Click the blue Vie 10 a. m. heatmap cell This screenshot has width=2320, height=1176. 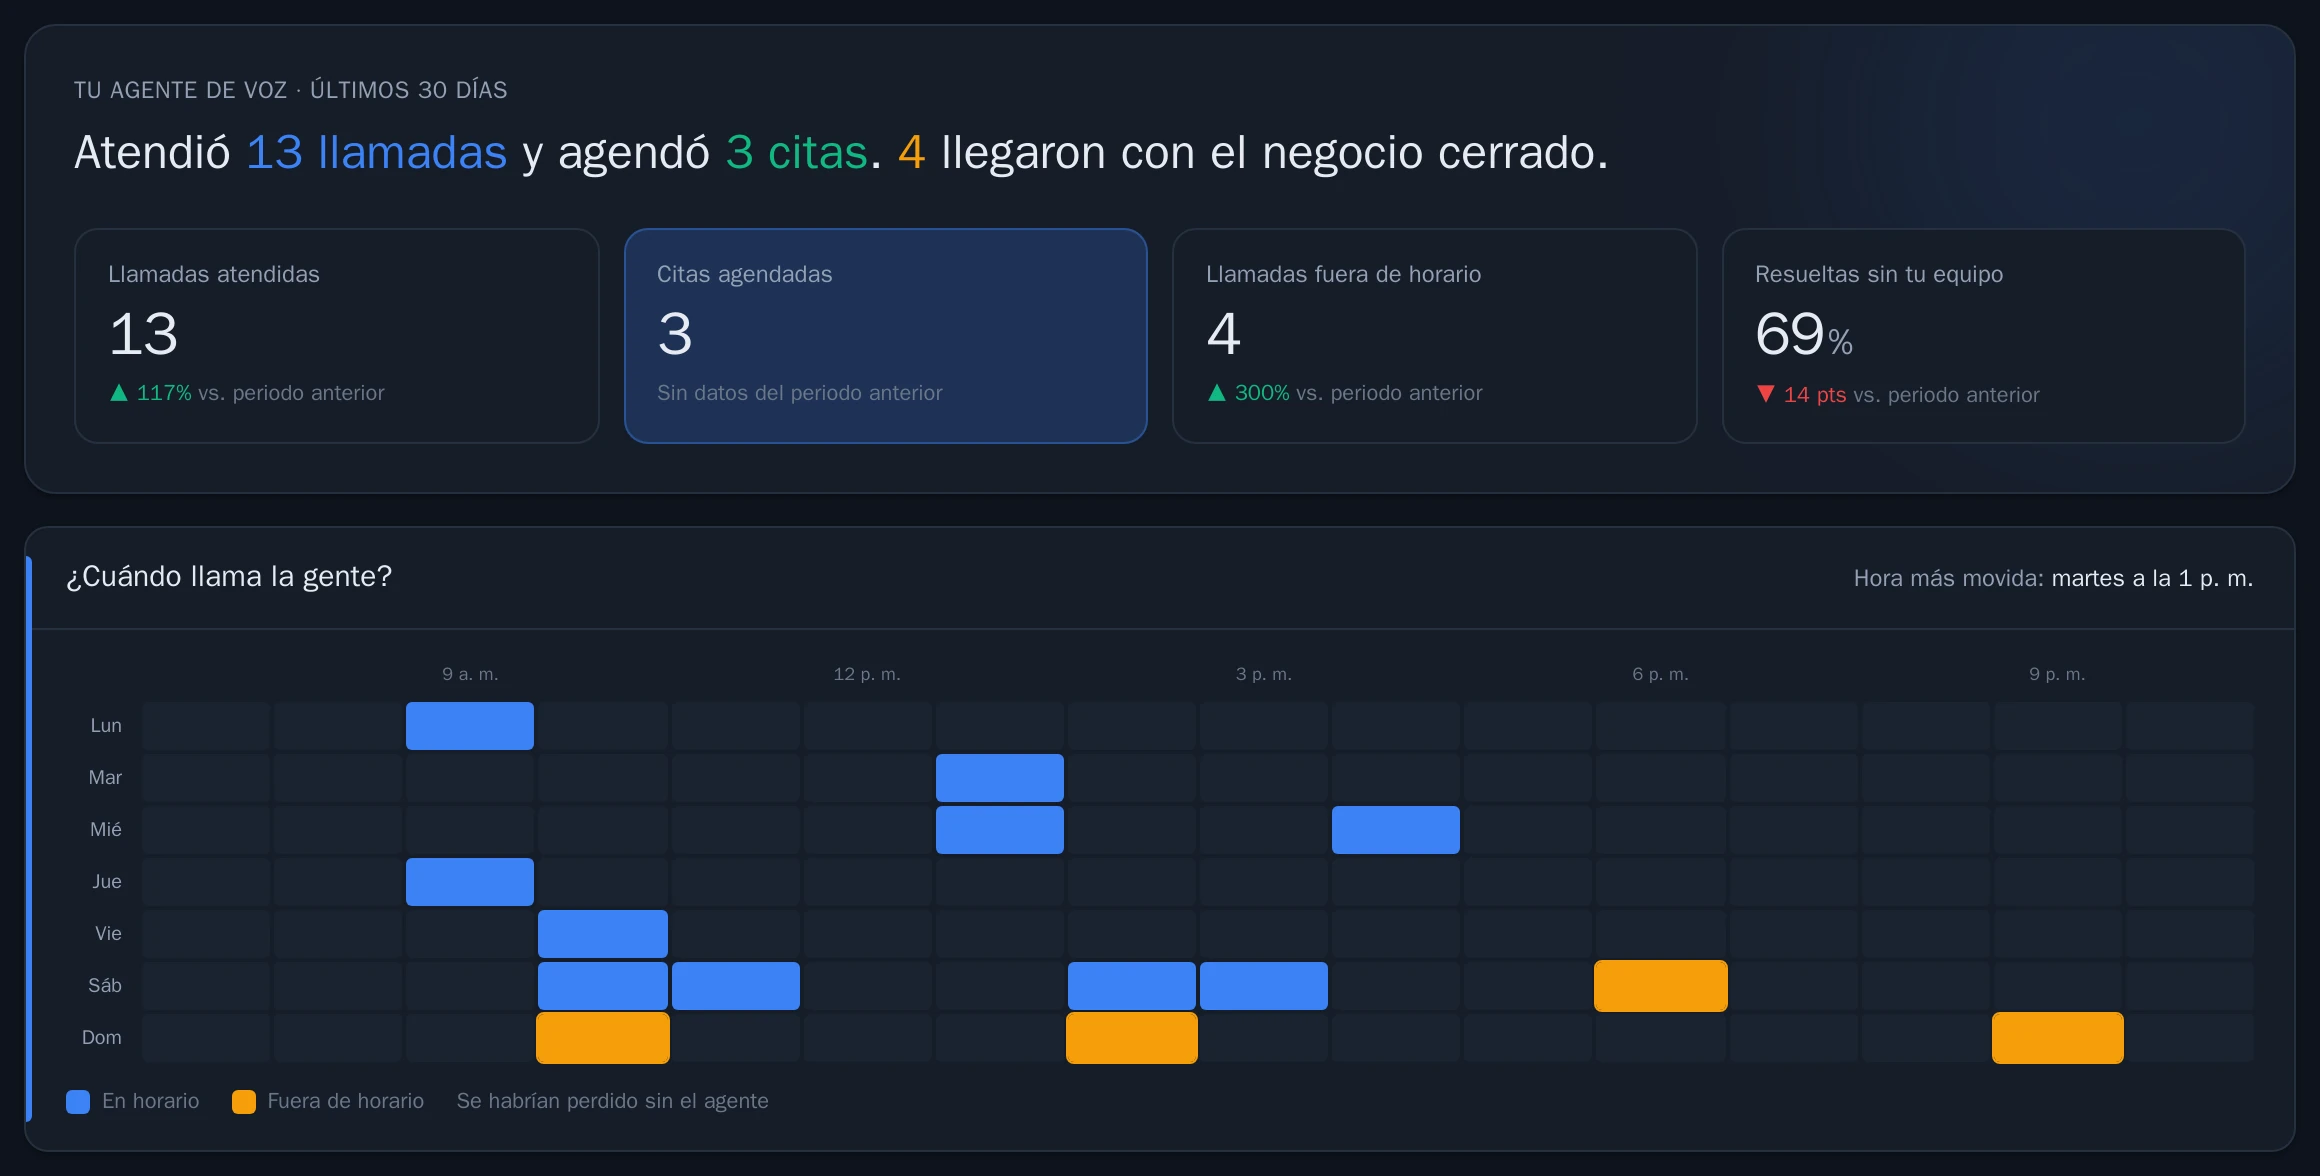[x=603, y=934]
